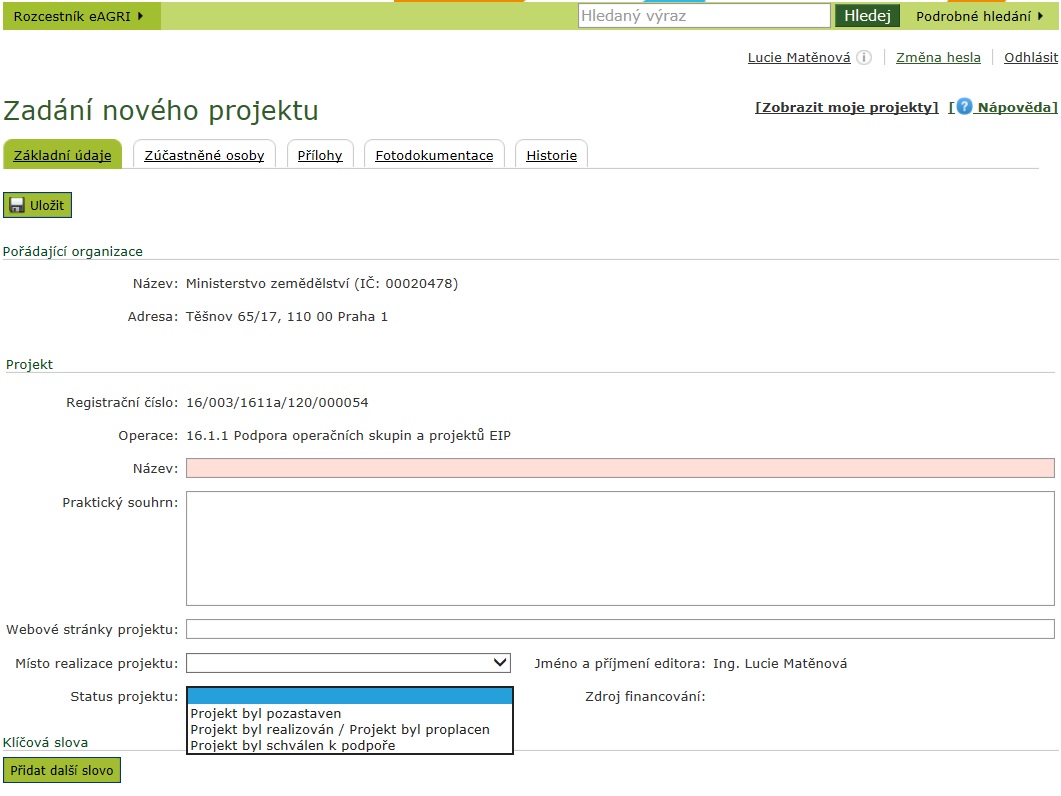
Task: Open the Místo realizace projektu dropdown
Action: (x=349, y=663)
